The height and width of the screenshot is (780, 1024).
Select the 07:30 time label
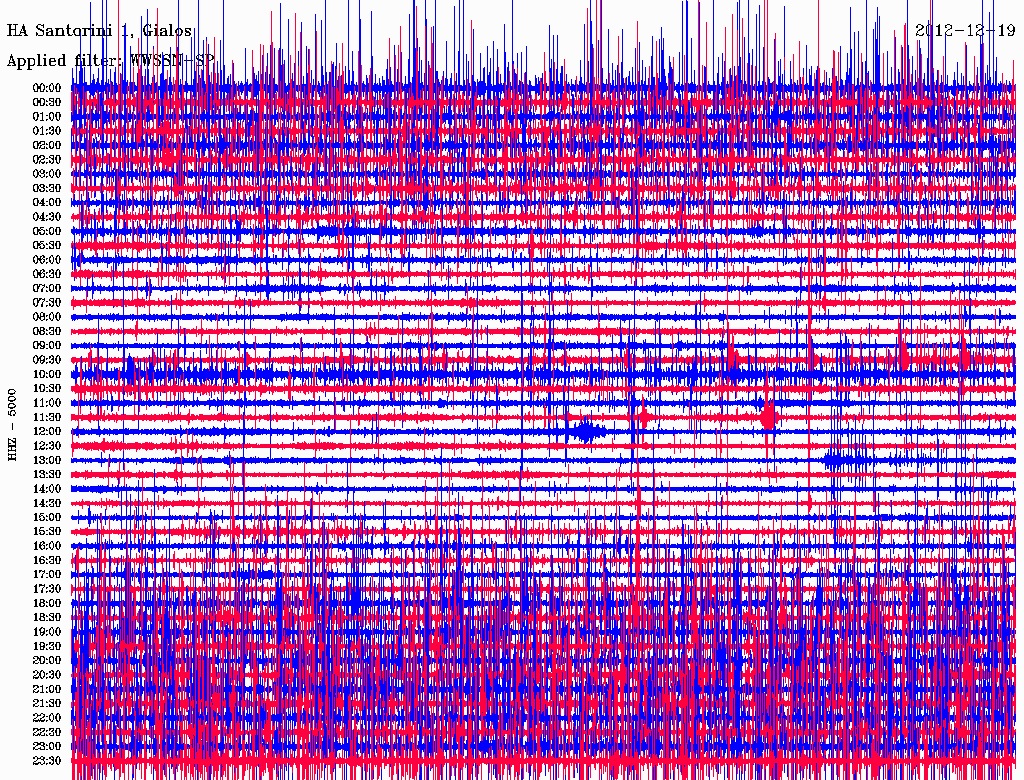coord(47,303)
